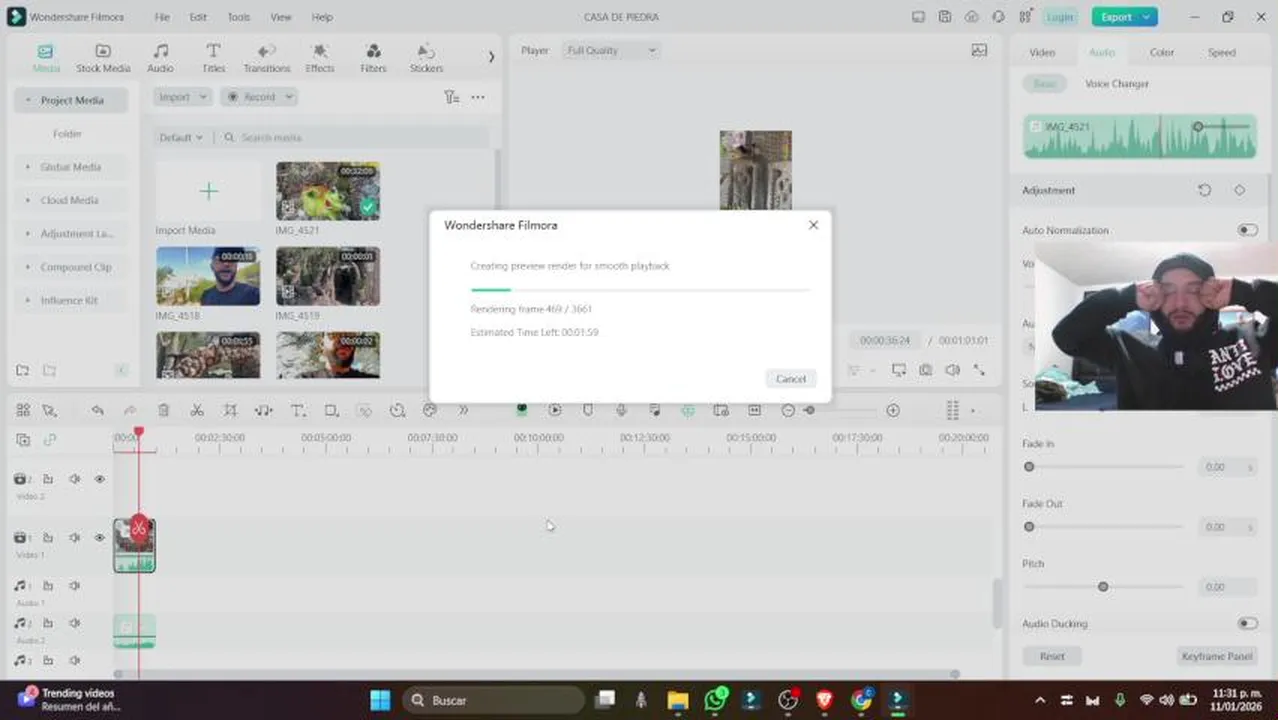The width and height of the screenshot is (1278, 720).
Task: Open the Titles panel
Action: pyautogui.click(x=213, y=59)
